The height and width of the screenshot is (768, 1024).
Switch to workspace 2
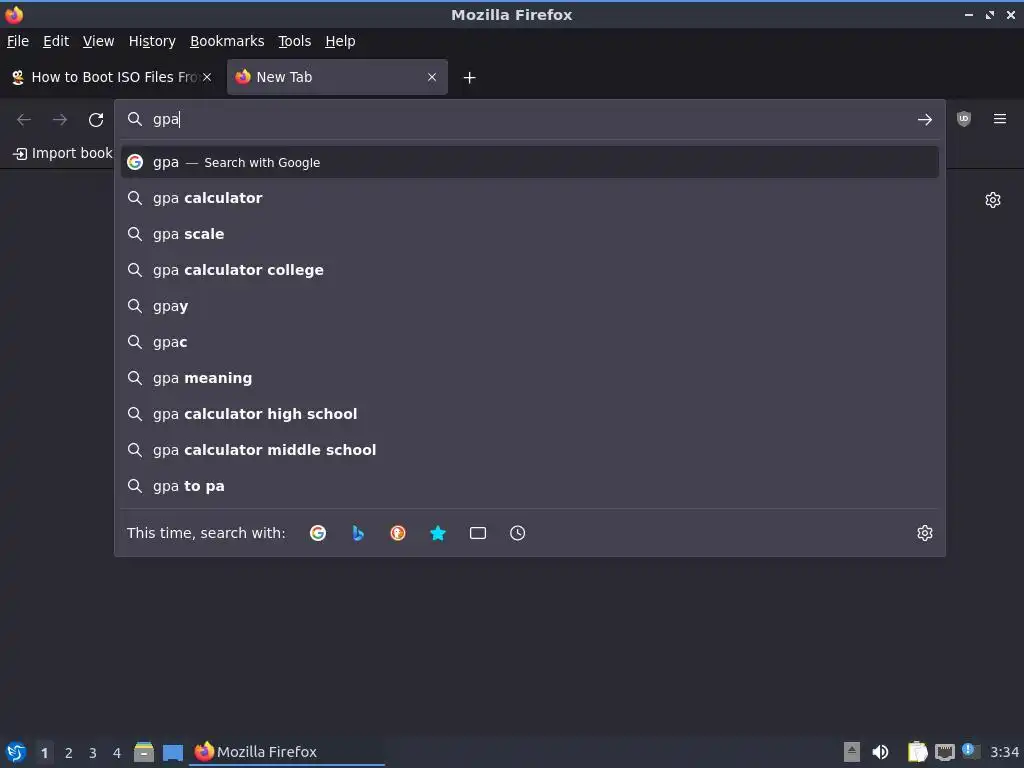coord(69,752)
